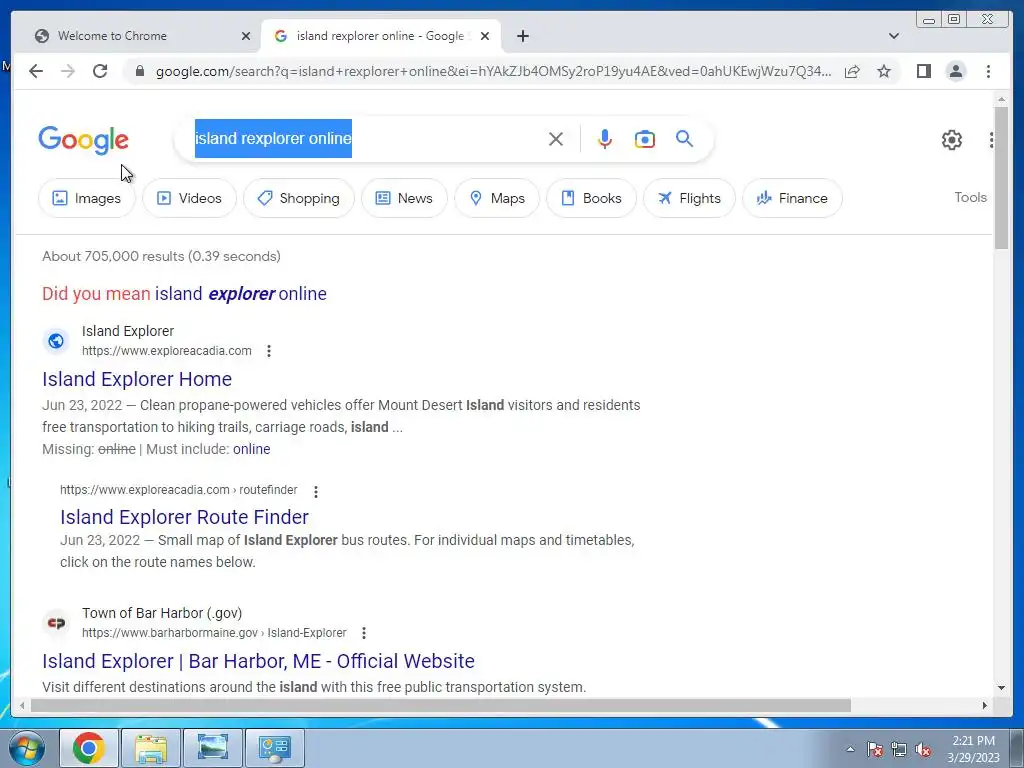Open the tab search chevron
Image resolution: width=1024 pixels, height=768 pixels.
coord(894,36)
